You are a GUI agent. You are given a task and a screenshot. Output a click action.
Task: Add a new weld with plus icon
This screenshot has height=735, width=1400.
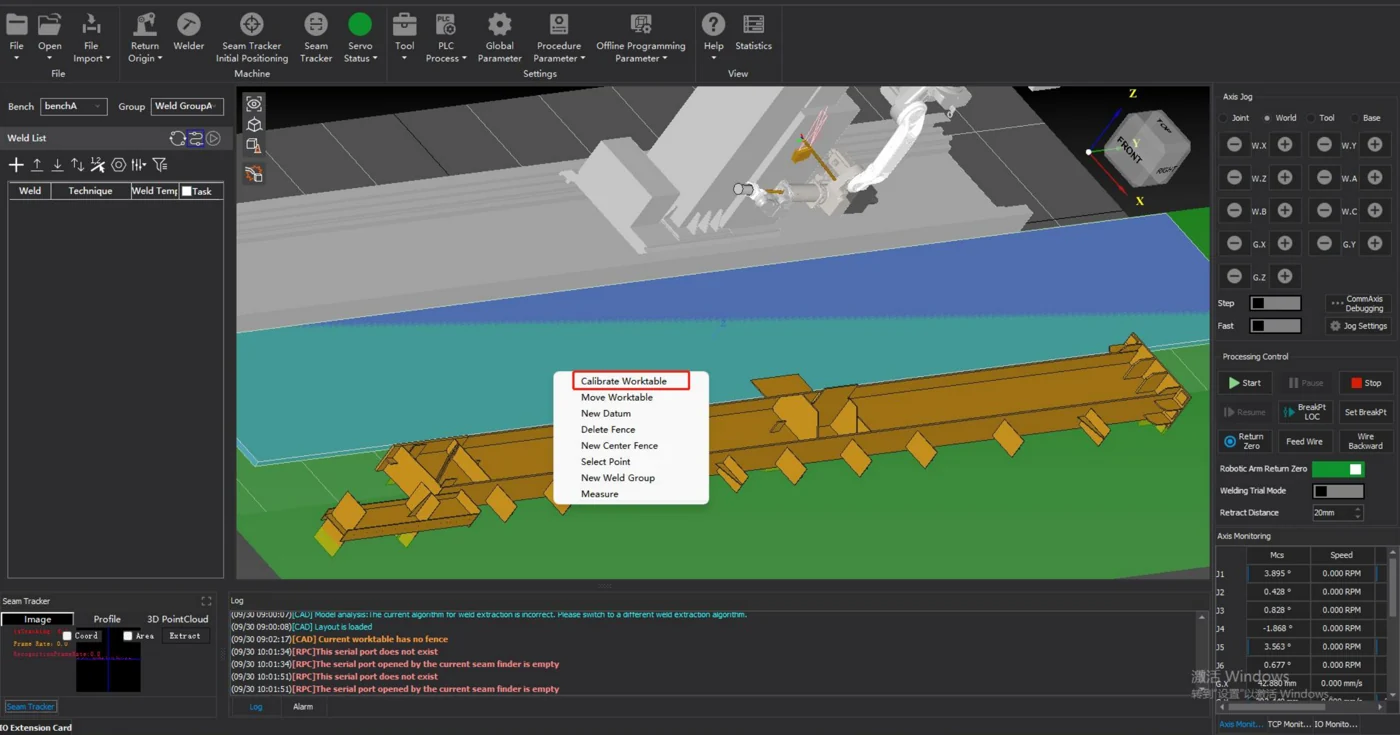point(16,165)
